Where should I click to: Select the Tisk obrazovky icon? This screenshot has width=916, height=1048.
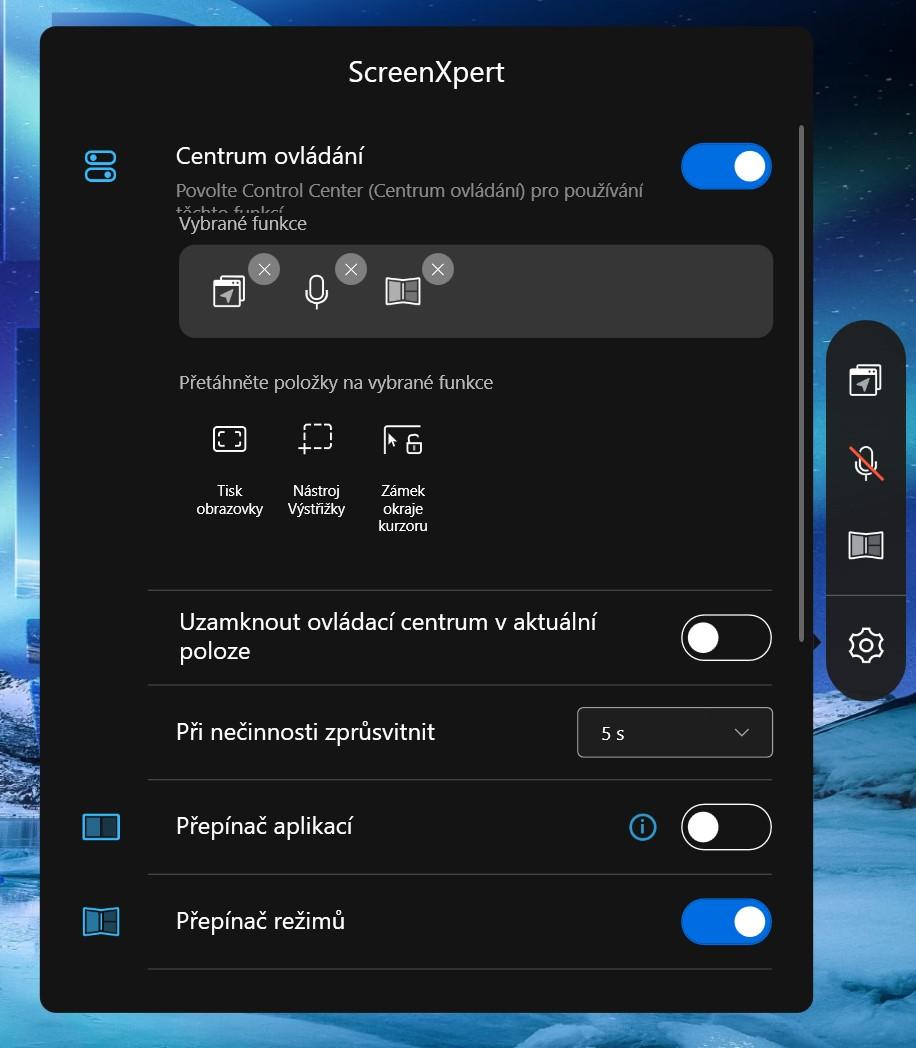click(x=229, y=439)
